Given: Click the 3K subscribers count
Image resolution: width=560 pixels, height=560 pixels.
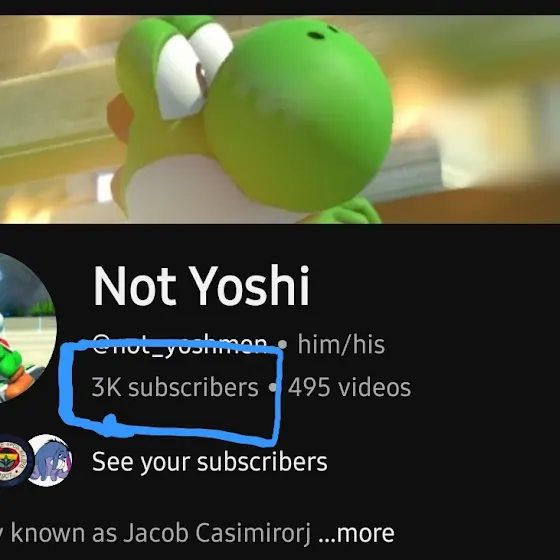Looking at the screenshot, I should point(175,388).
